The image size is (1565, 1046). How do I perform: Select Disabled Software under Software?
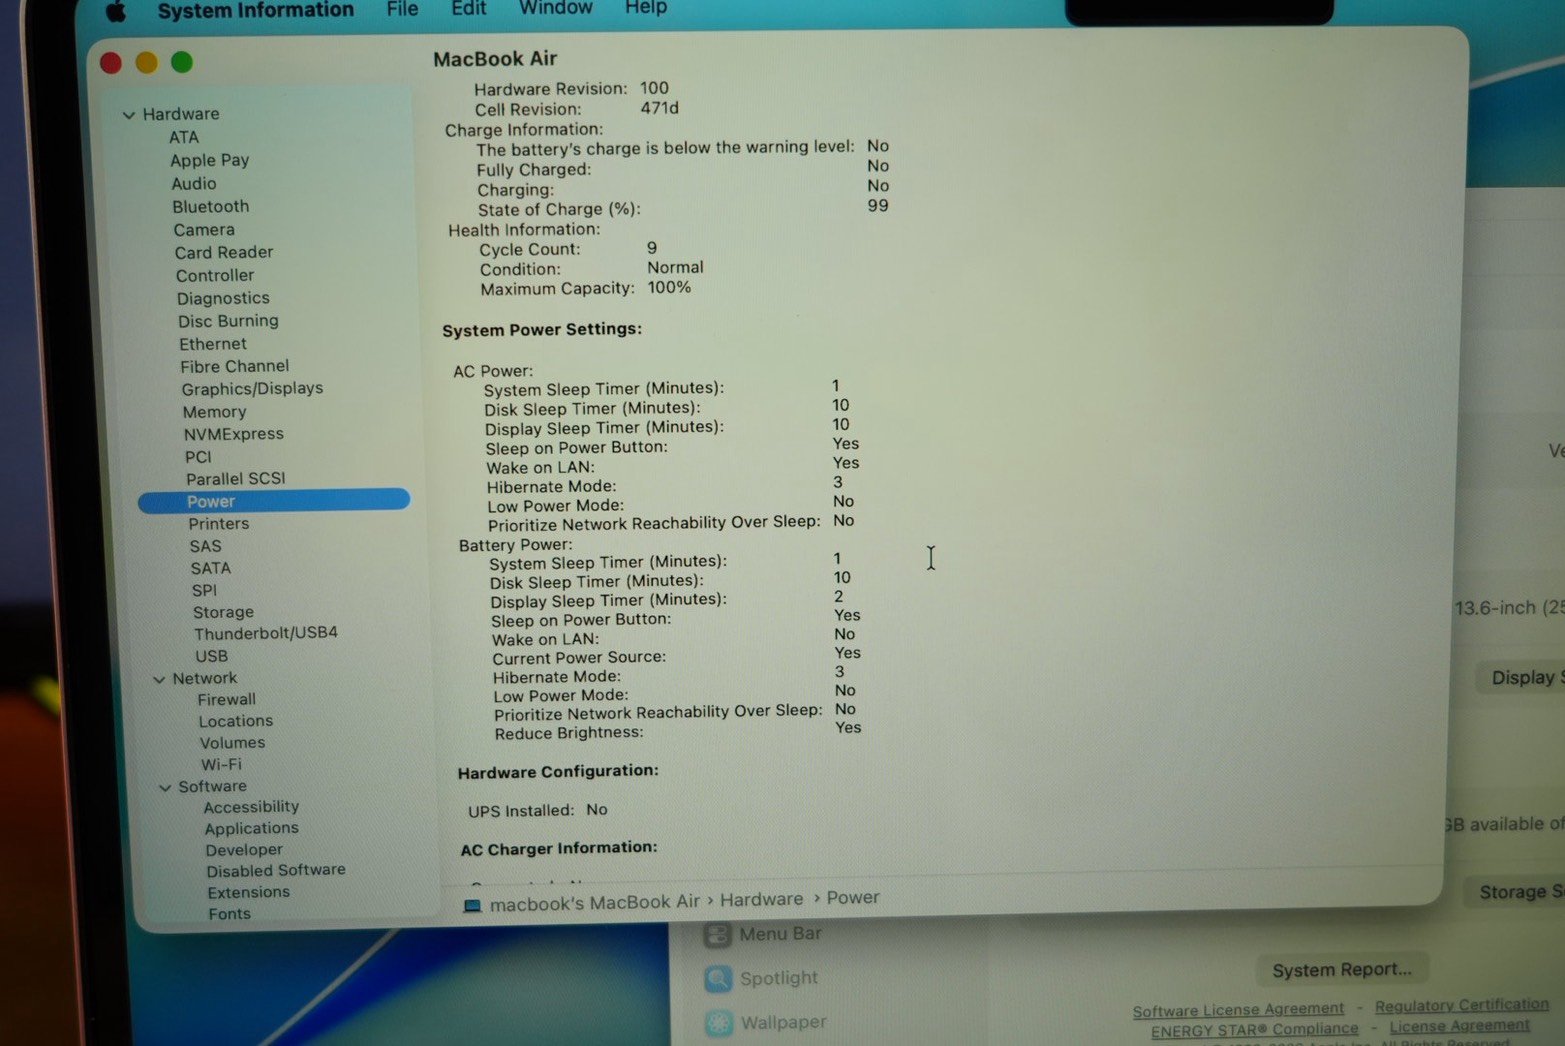tap(276, 871)
